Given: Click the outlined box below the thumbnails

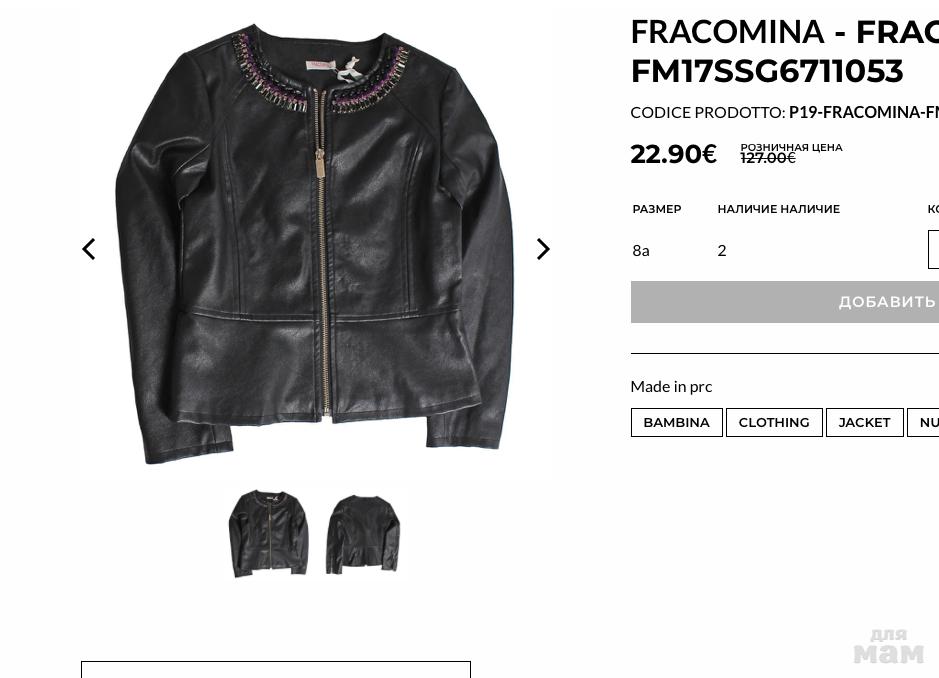Looking at the screenshot, I should click(275, 669).
